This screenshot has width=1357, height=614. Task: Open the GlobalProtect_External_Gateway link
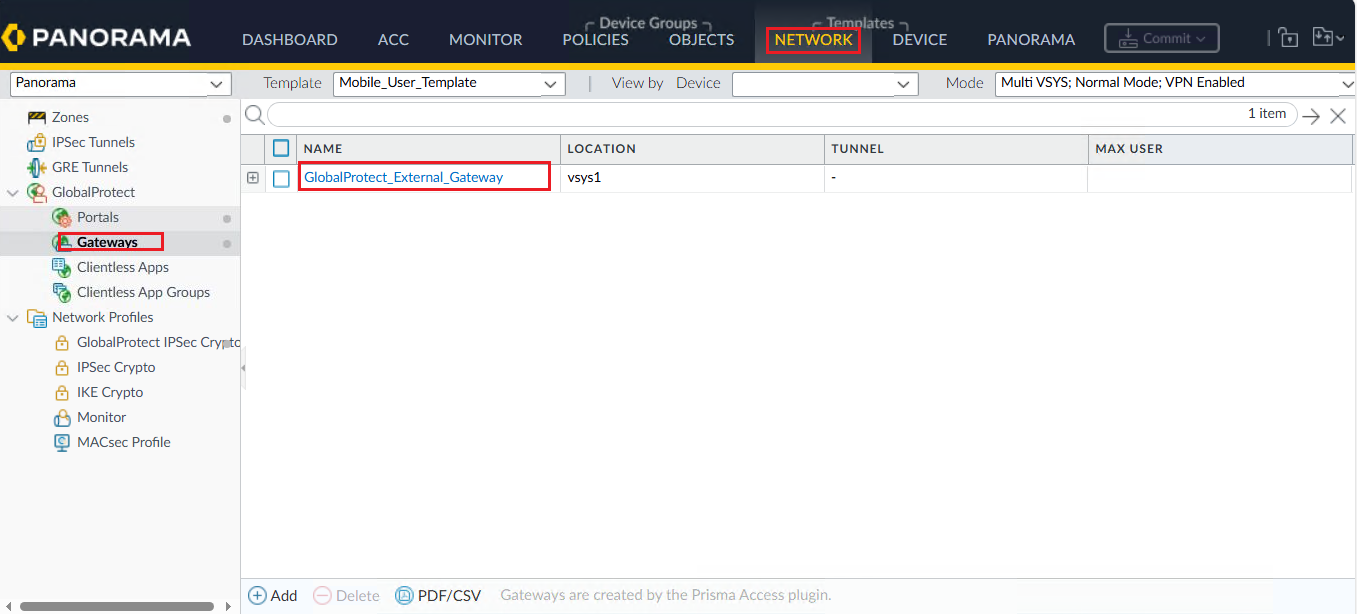coord(403,177)
